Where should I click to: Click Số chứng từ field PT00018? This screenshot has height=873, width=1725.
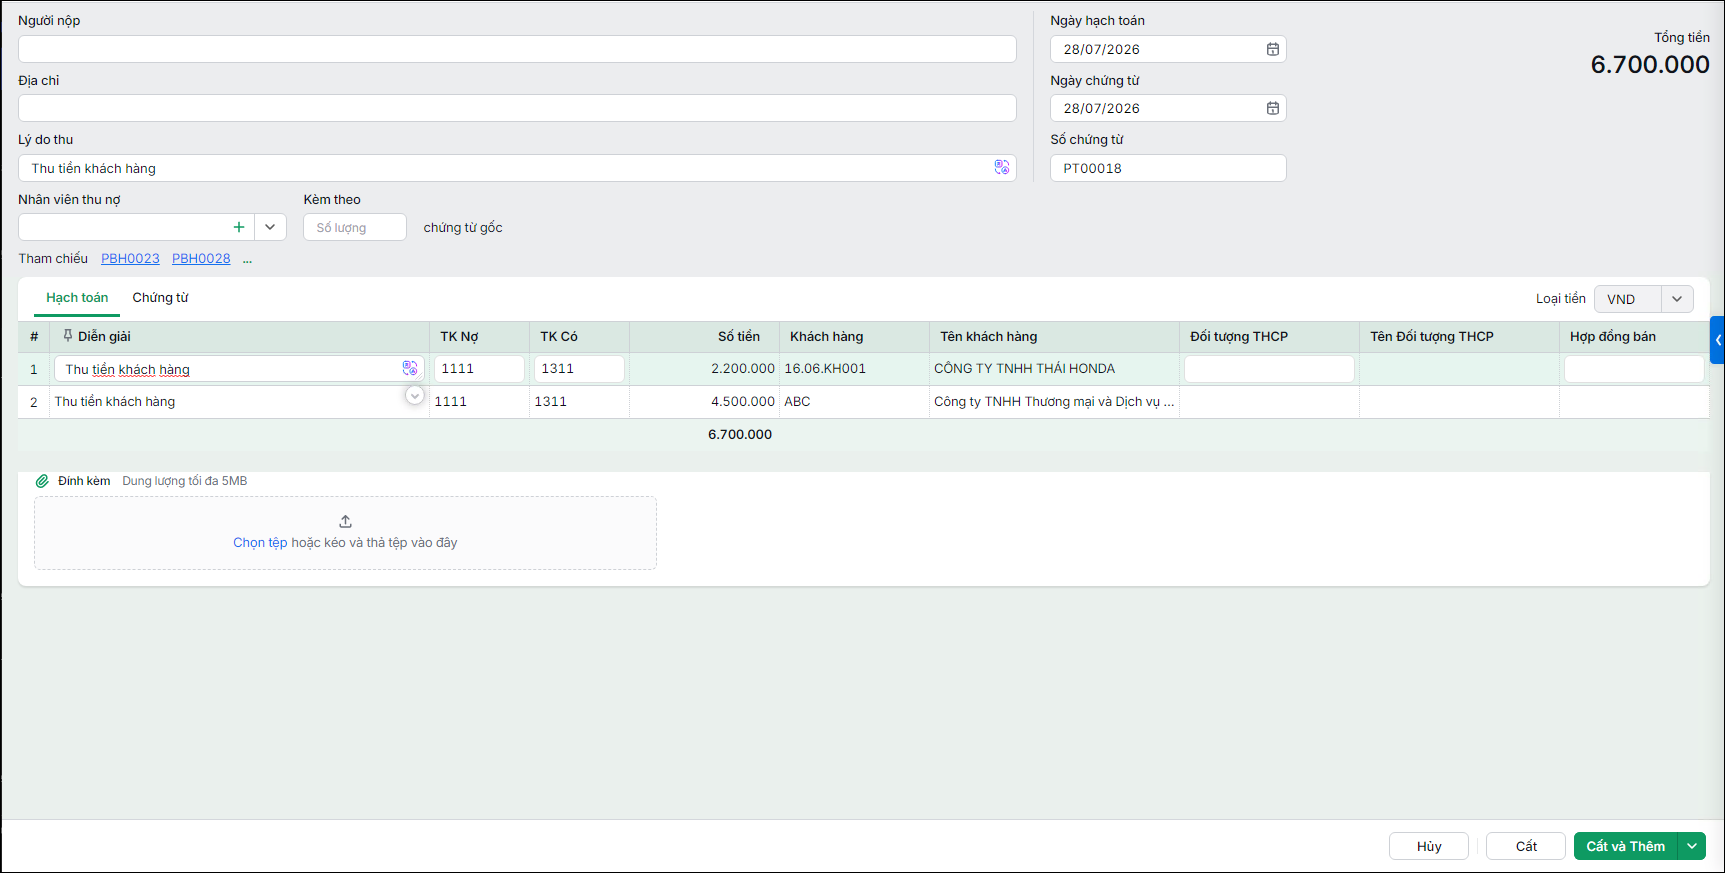click(1168, 168)
